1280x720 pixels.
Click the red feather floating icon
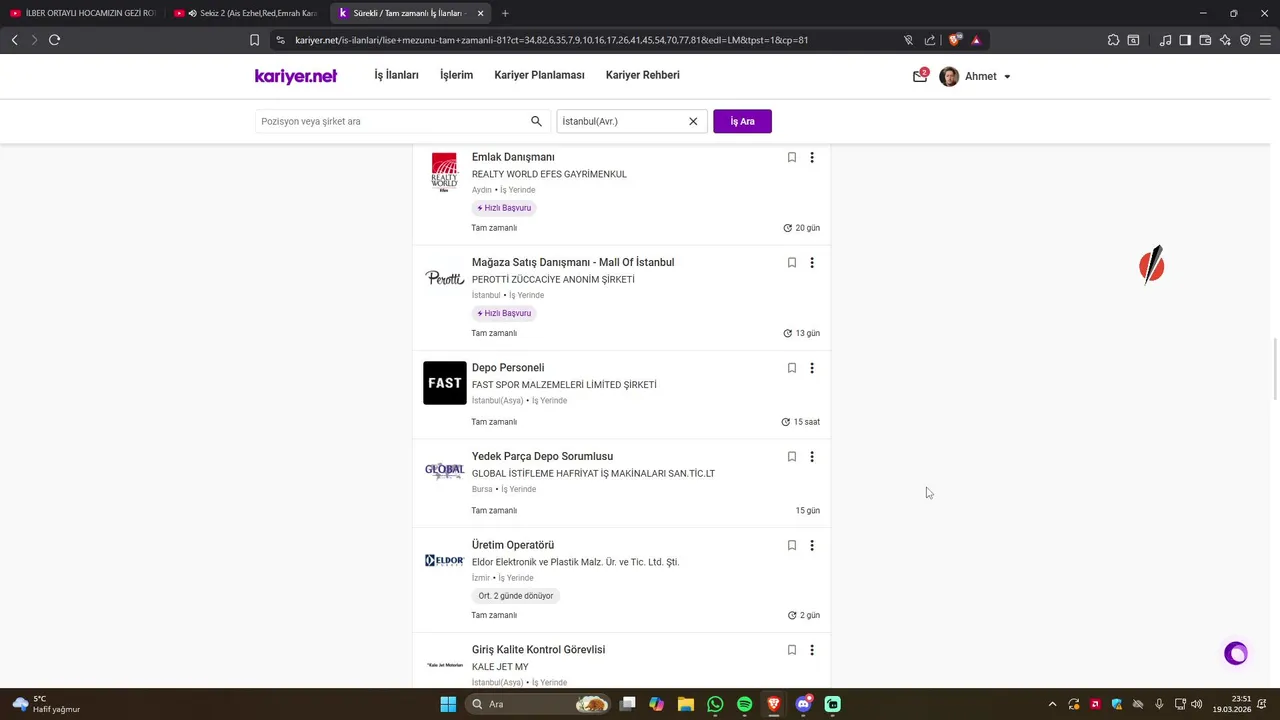click(1152, 265)
